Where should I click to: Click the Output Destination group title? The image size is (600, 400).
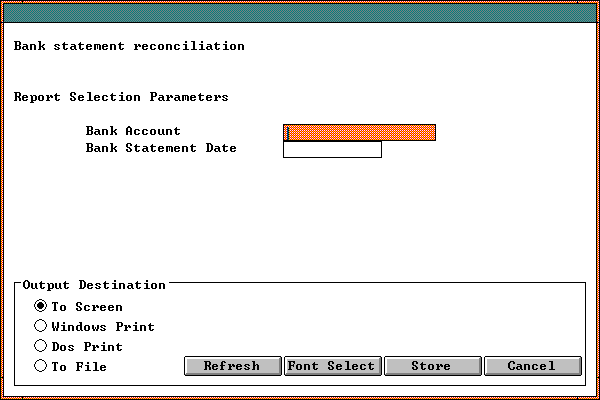click(94, 285)
